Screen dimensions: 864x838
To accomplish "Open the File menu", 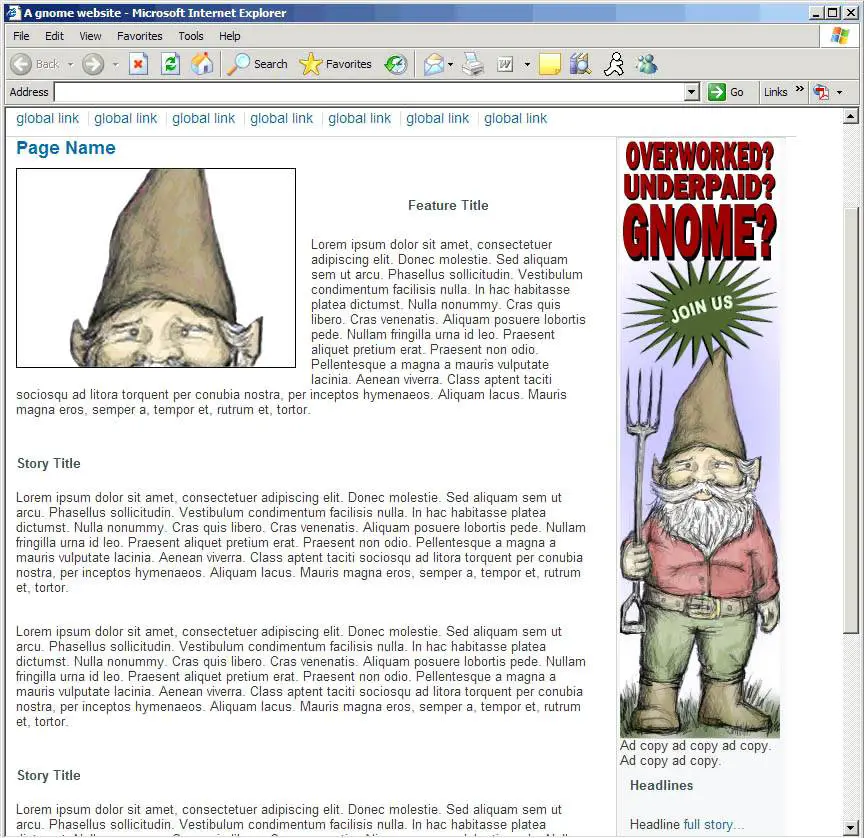I will (x=21, y=36).
